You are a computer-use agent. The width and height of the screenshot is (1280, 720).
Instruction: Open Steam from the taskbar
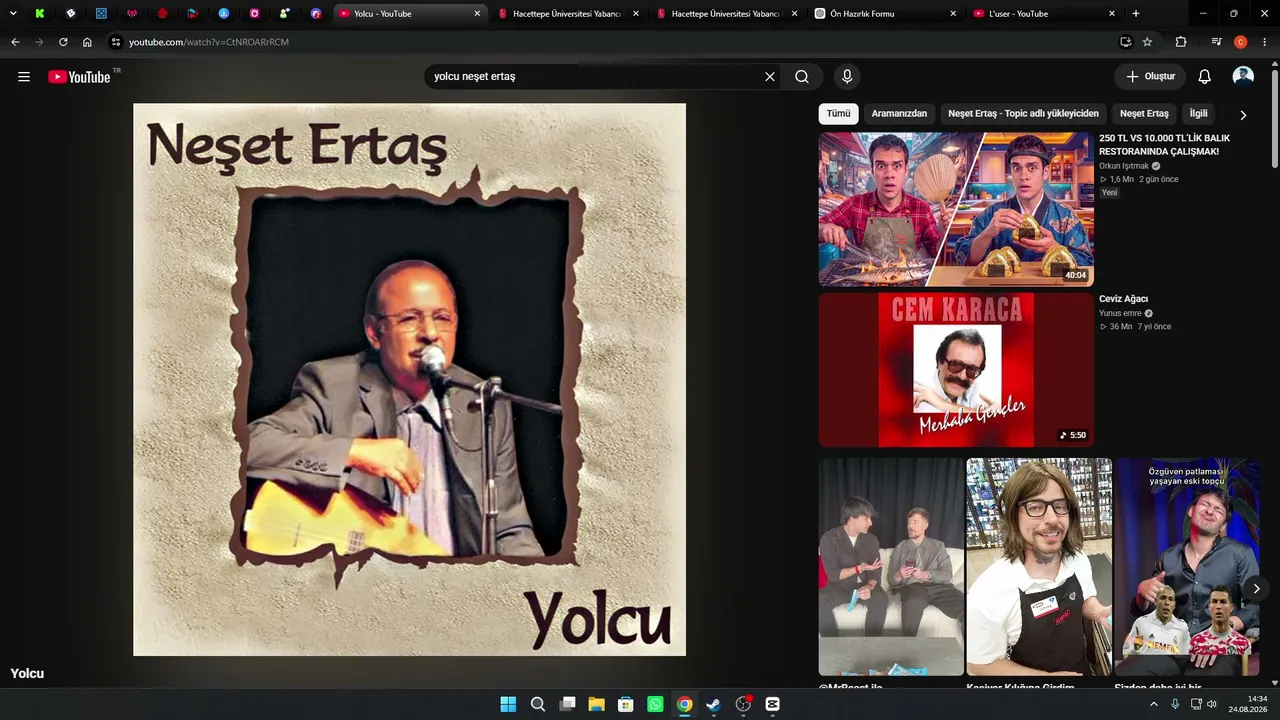pos(714,704)
